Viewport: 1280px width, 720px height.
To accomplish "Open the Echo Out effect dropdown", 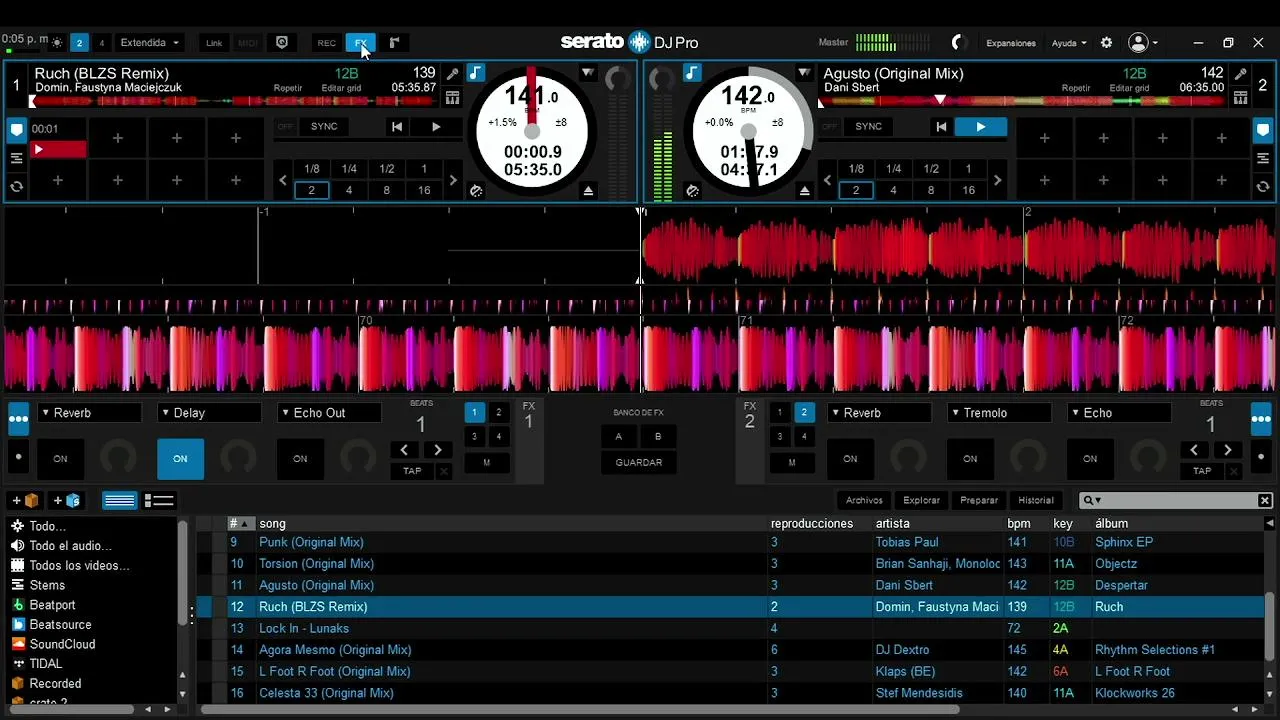I will click(329, 413).
